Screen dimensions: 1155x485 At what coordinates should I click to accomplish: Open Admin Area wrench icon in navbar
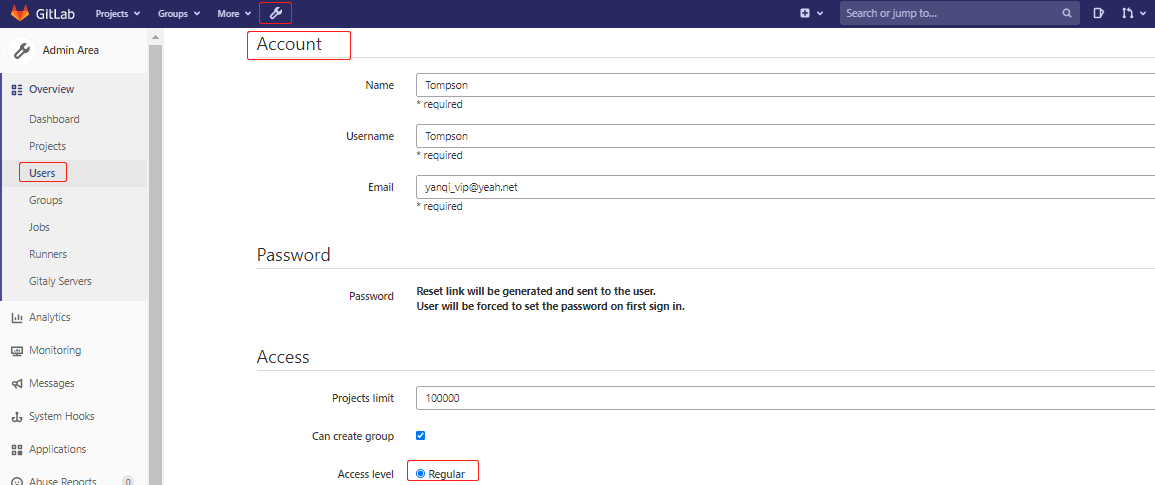(x=277, y=14)
